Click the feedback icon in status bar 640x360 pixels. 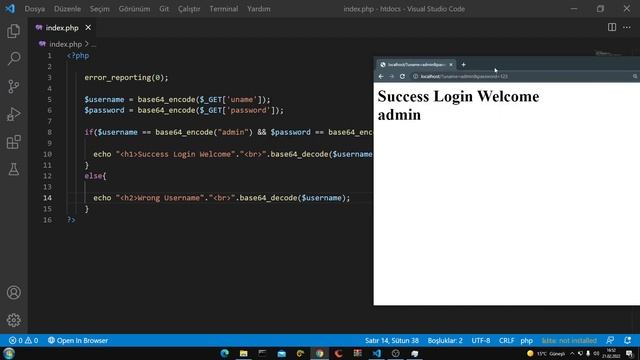click(x=610, y=340)
